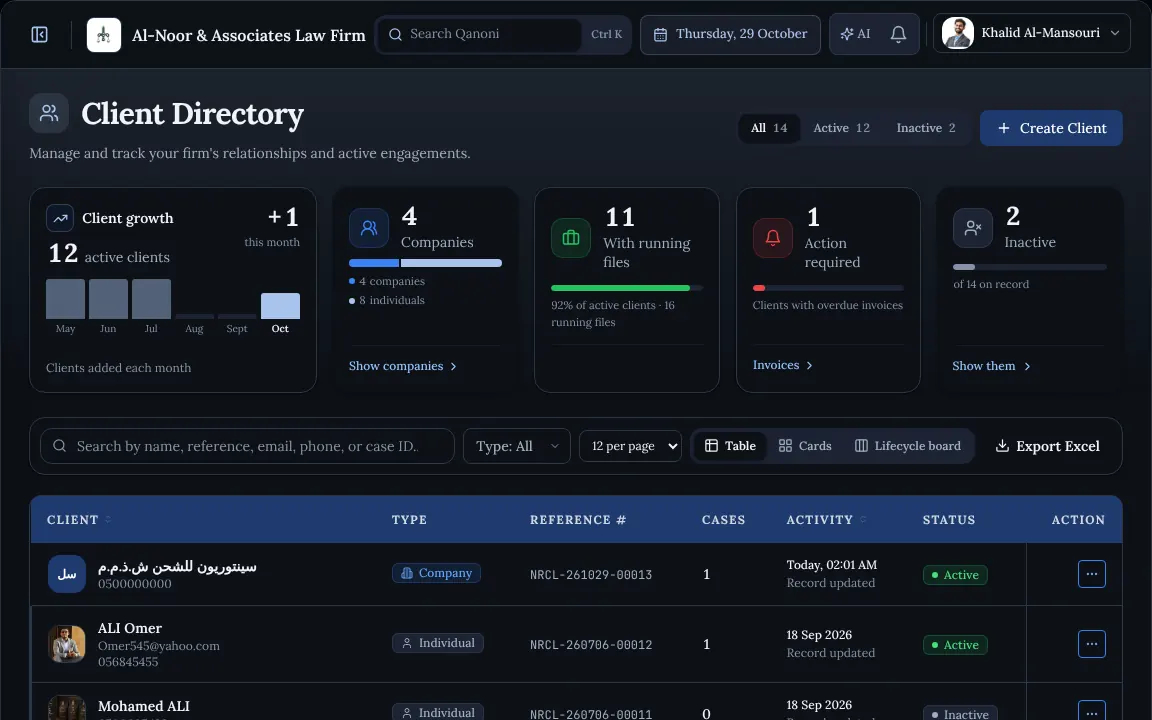This screenshot has height=720, width=1152.
Task: Open the 12 per page dropdown
Action: (630, 446)
